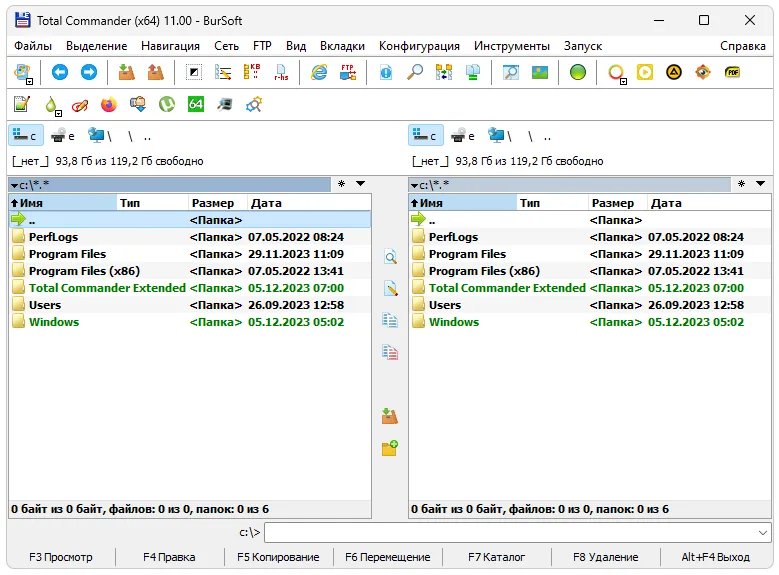Image resolution: width=779 pixels, height=575 pixels.
Task: Open dropdown arrow on red-yellow ring icon
Action: (623, 82)
